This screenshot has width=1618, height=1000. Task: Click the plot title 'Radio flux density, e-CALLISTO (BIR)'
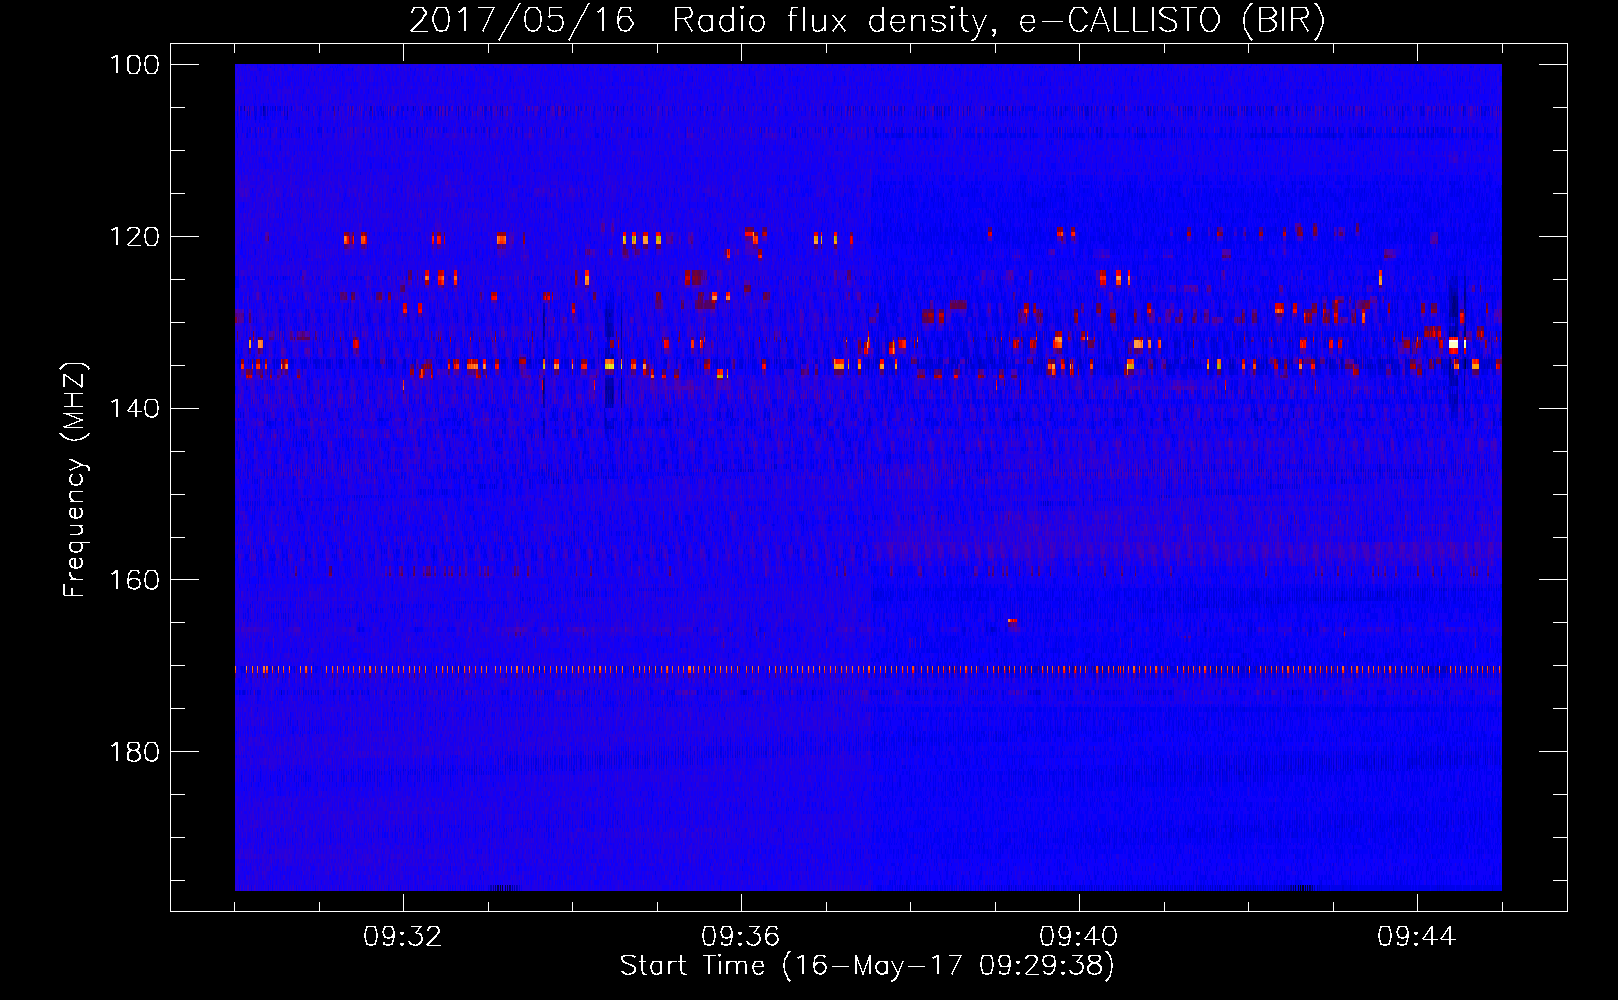click(998, 21)
